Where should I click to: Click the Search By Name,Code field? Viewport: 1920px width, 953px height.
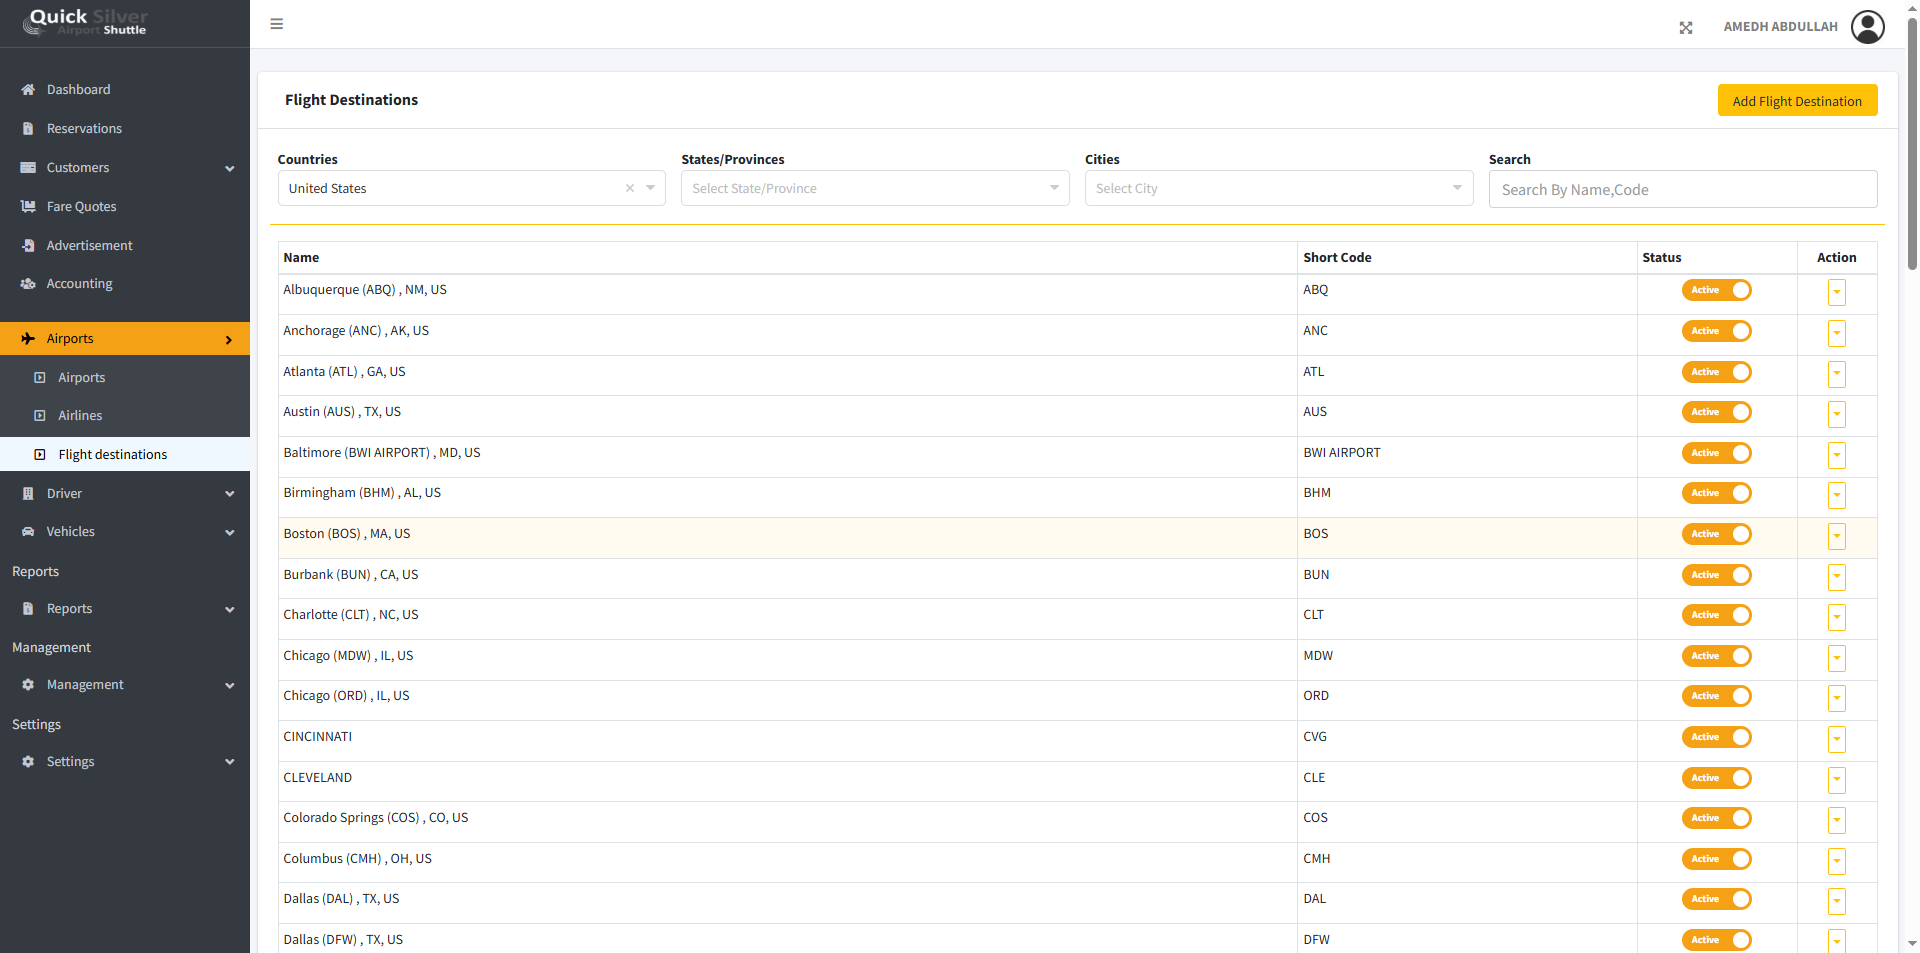(1682, 190)
